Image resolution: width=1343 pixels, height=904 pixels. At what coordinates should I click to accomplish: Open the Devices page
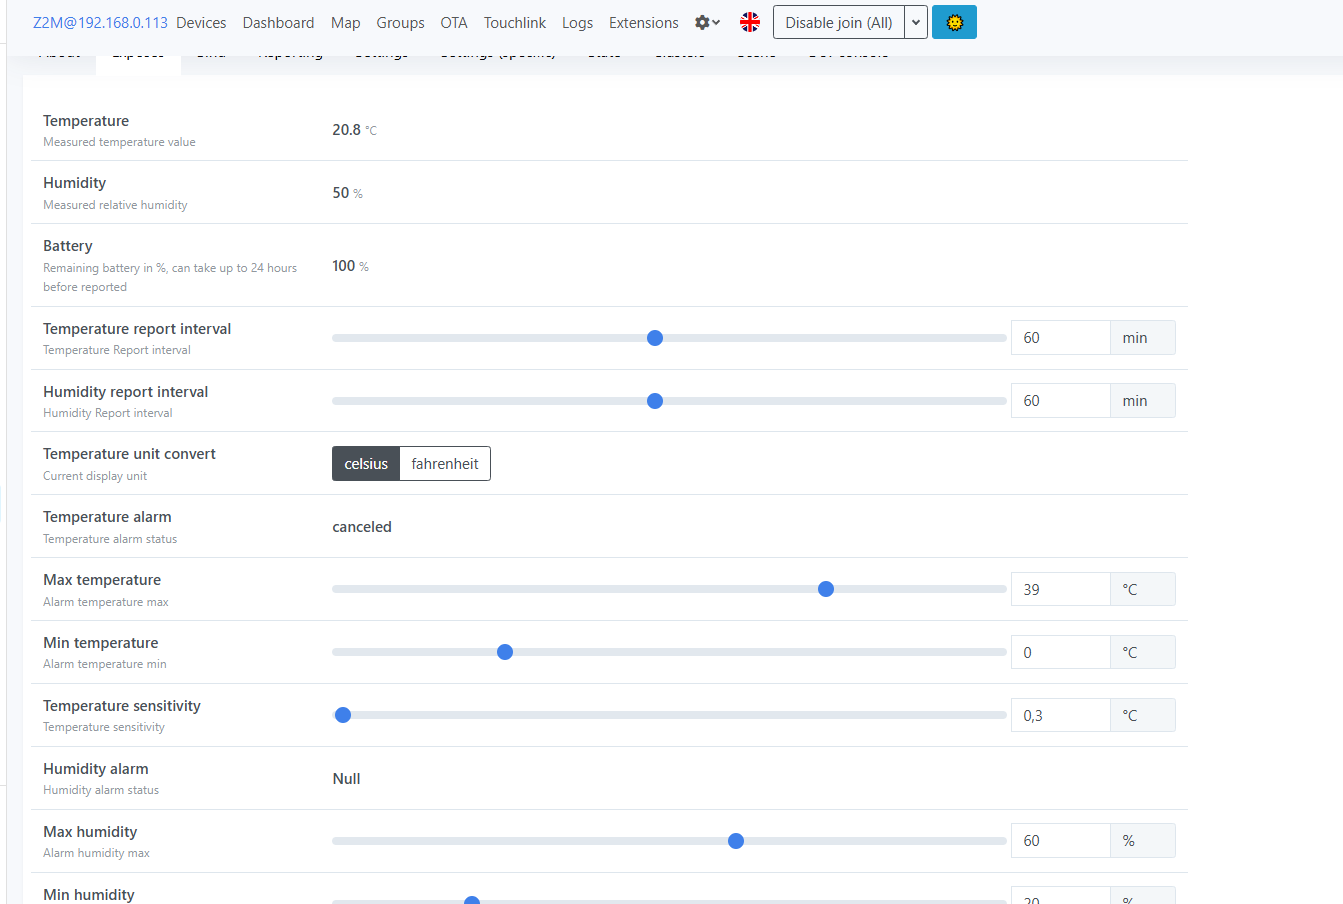201,22
